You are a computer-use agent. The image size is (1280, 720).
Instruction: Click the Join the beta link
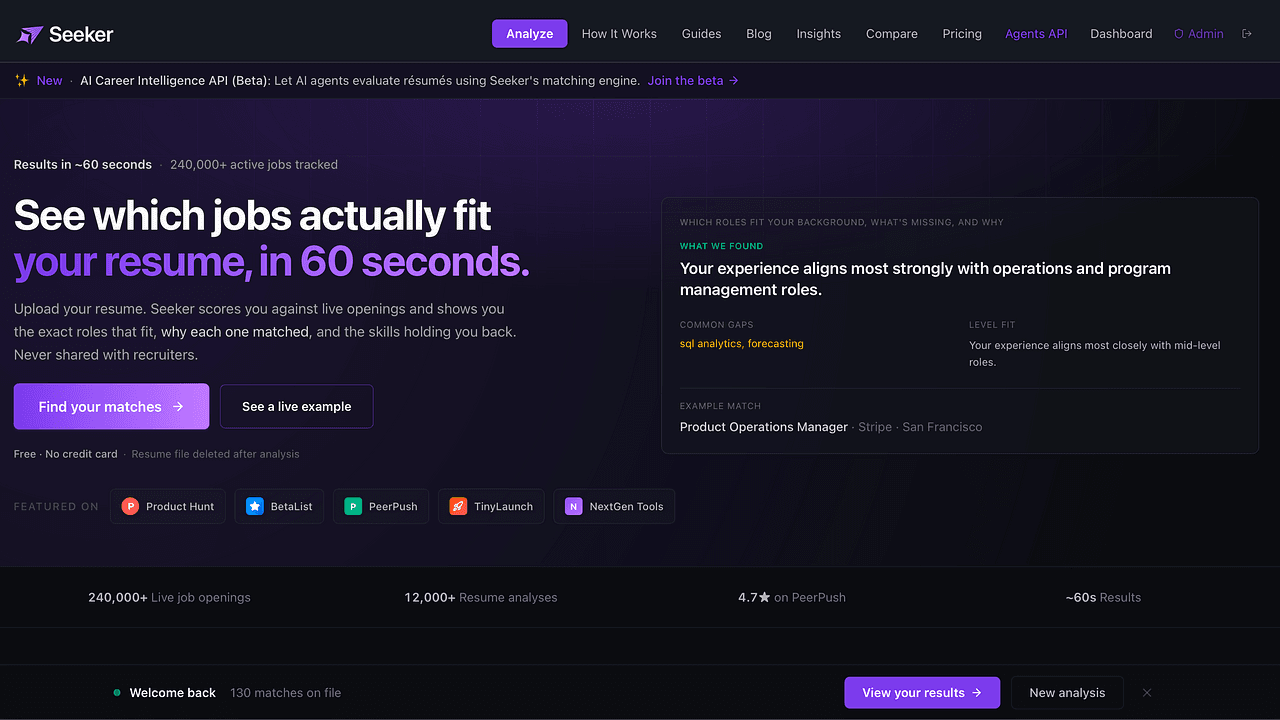pyautogui.click(x=693, y=81)
